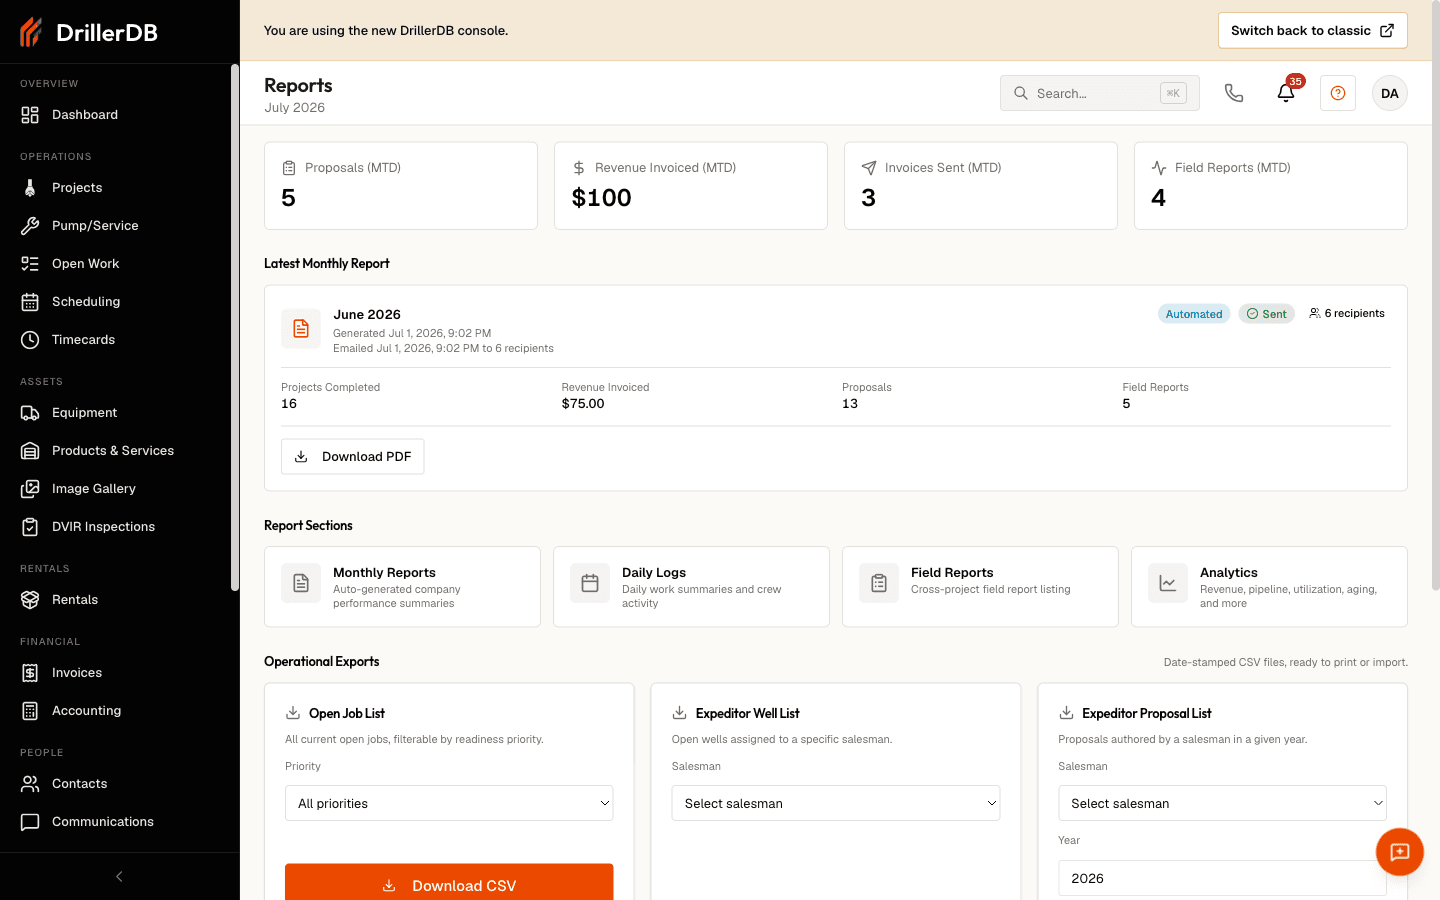Image resolution: width=1440 pixels, height=900 pixels.
Task: Click the Contacts people icon
Action: click(30, 784)
